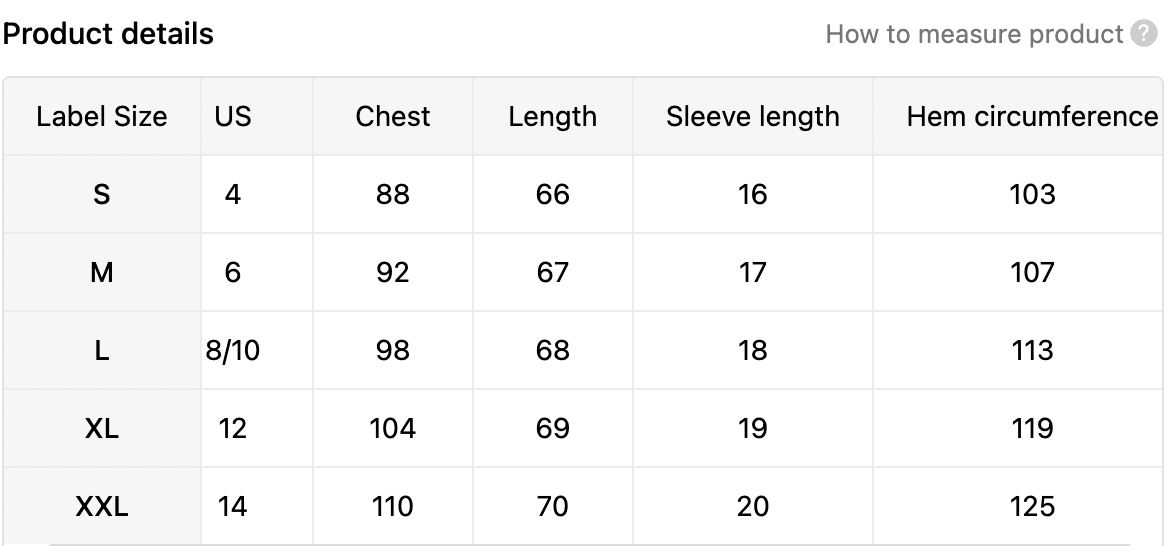Click the question mark help icon
This screenshot has height=546, width=1170.
(x=1144, y=34)
